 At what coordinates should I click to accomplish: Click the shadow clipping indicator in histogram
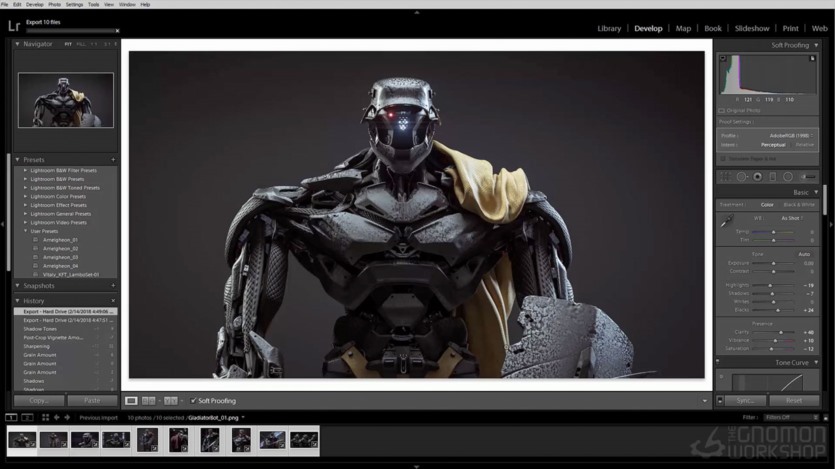click(723, 59)
